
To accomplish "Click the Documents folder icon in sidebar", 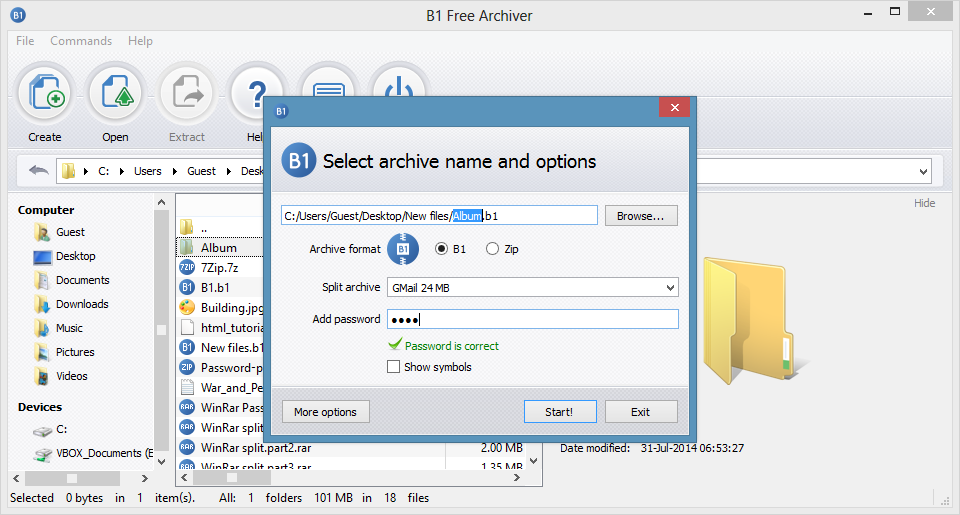I will [x=42, y=280].
